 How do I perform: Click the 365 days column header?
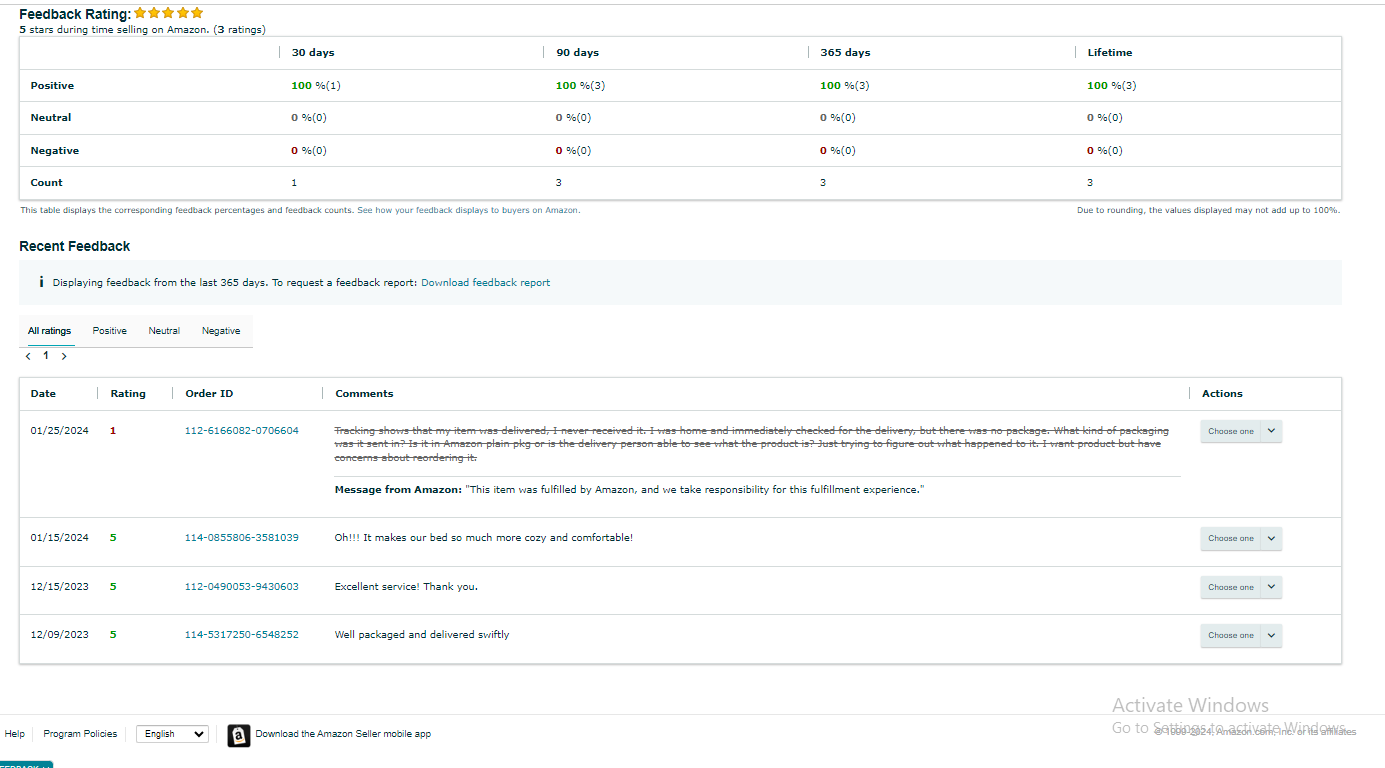click(845, 53)
